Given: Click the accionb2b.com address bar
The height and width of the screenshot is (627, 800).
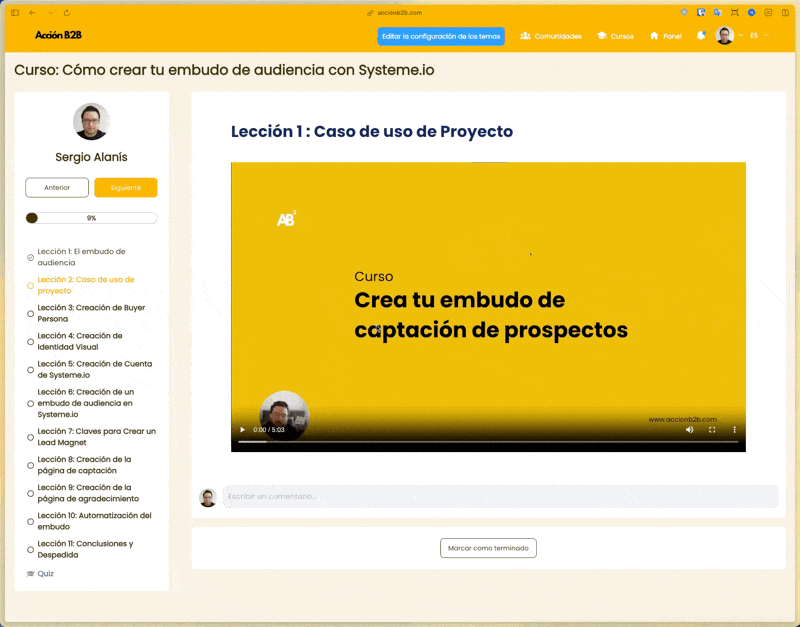Looking at the screenshot, I should 399,13.
